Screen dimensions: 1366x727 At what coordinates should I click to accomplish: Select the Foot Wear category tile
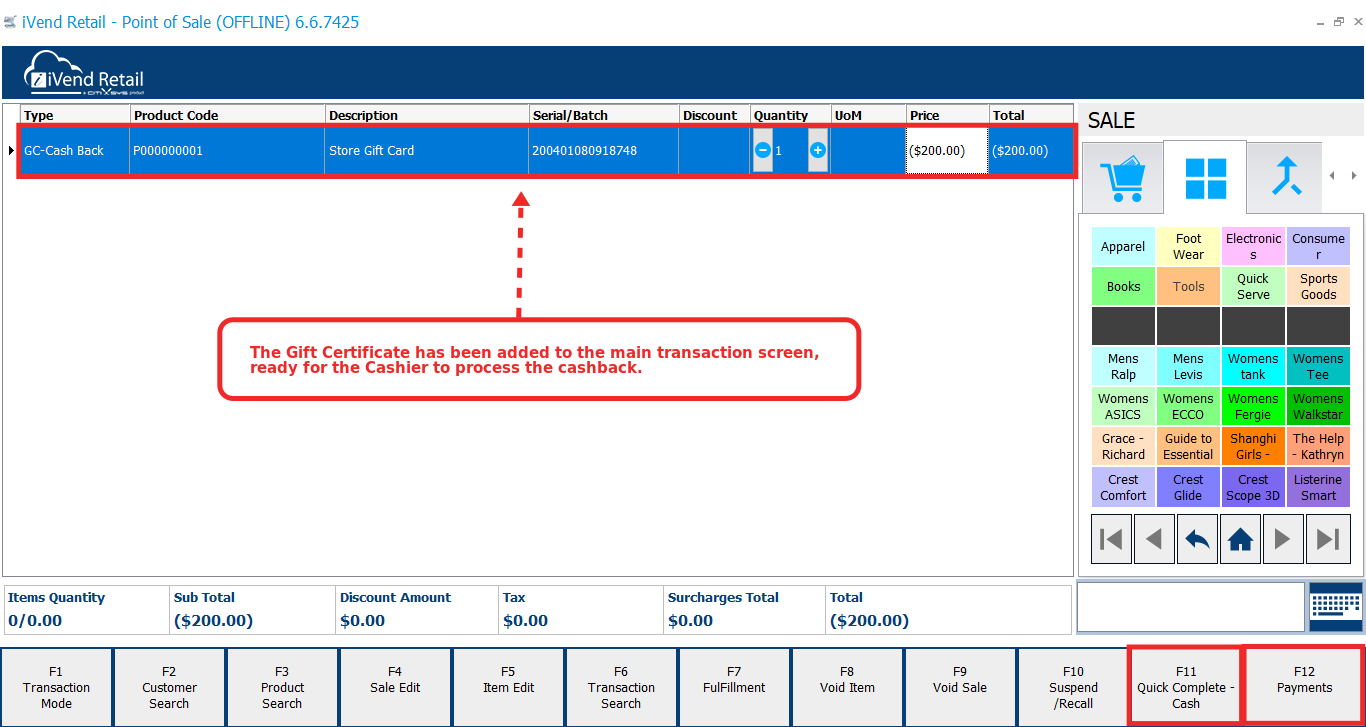pyautogui.click(x=1188, y=246)
